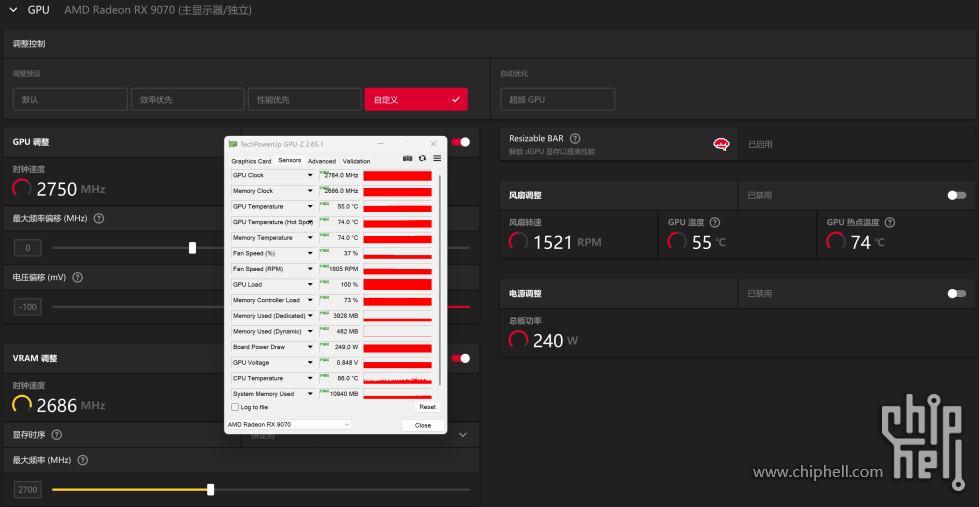The height and width of the screenshot is (507, 979).
Task: Click the Close button in GPU-Z
Action: click(423, 425)
